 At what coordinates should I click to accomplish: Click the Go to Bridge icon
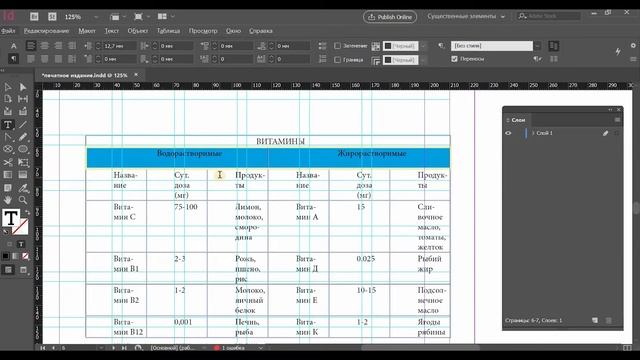pos(34,16)
